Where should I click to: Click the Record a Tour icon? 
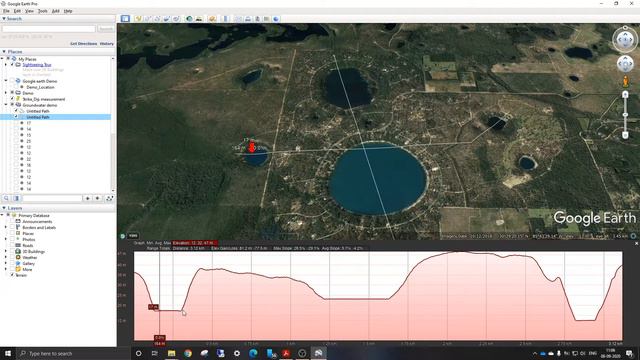176,19
